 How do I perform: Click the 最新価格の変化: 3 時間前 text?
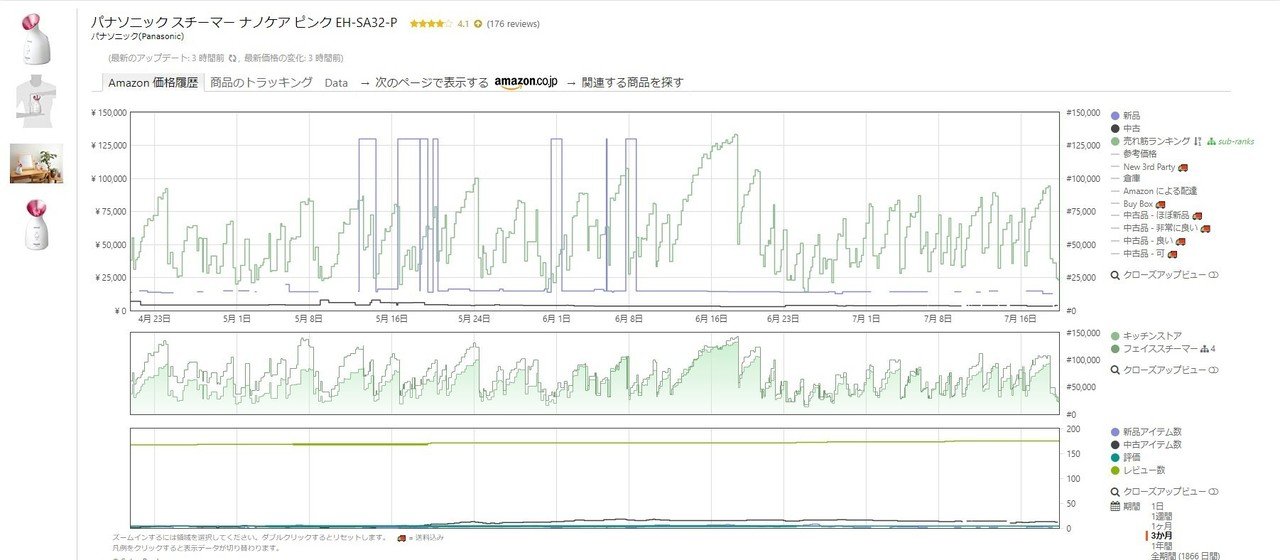point(292,58)
